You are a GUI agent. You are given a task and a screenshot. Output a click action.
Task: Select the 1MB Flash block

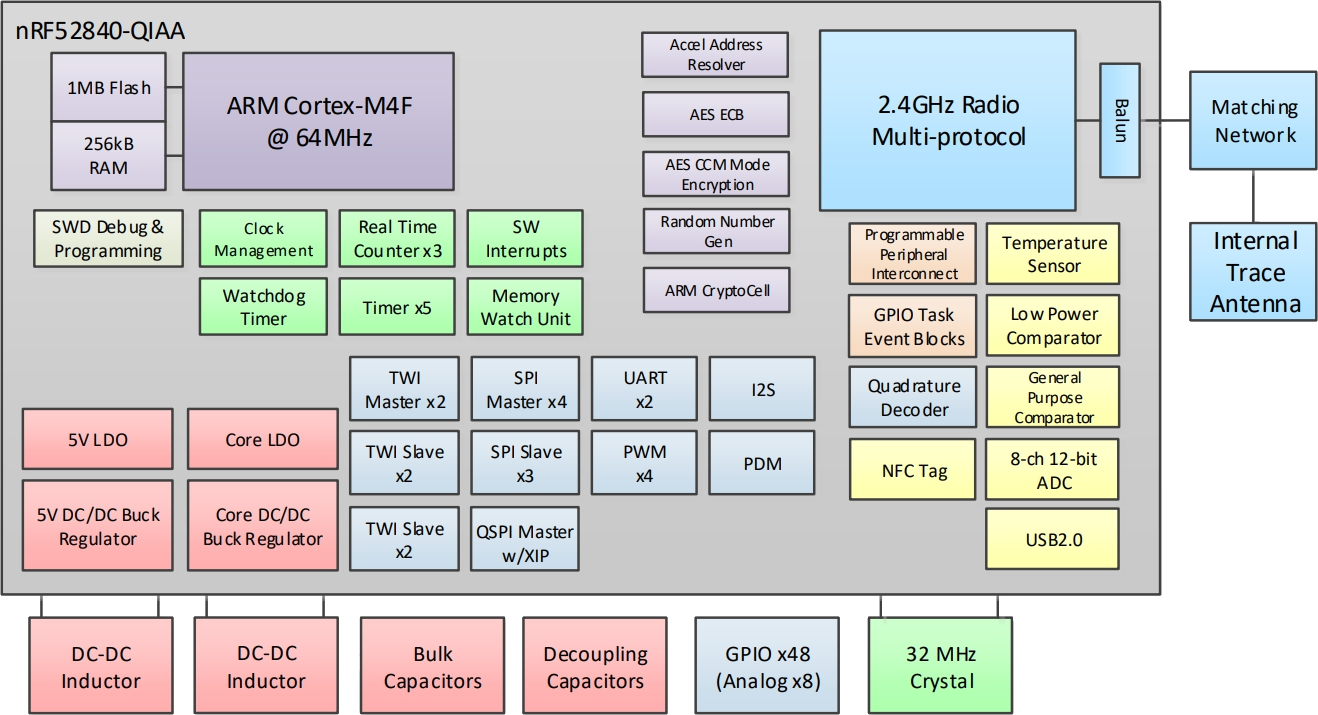[109, 88]
